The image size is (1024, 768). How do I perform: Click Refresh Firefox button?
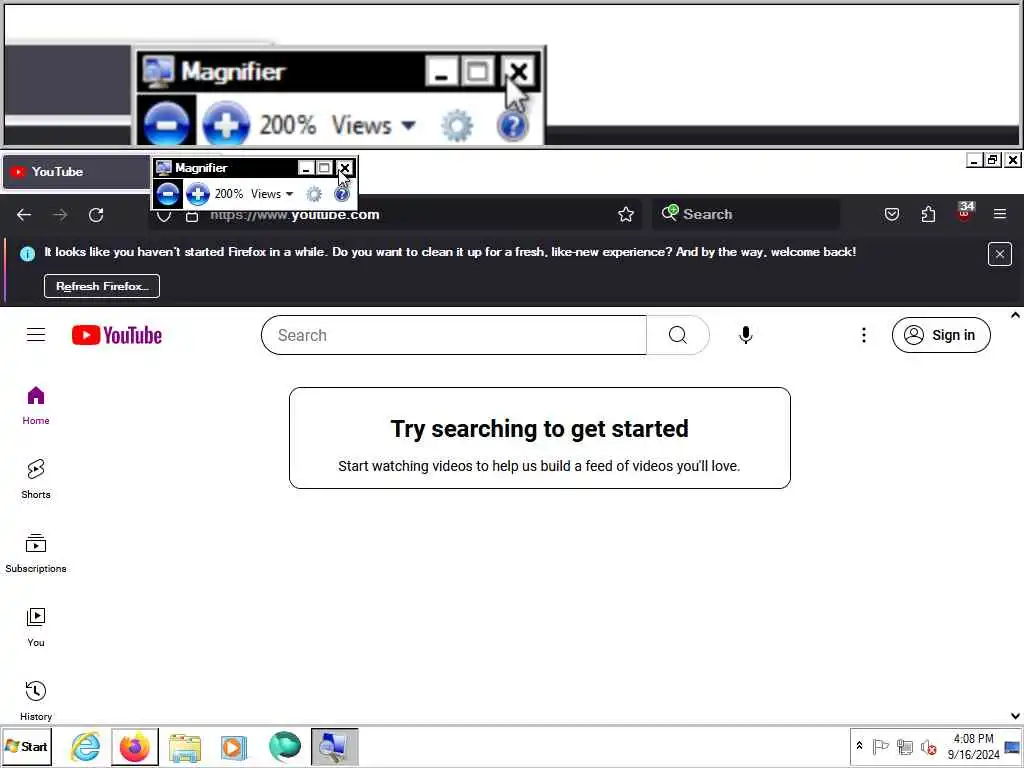(x=102, y=286)
